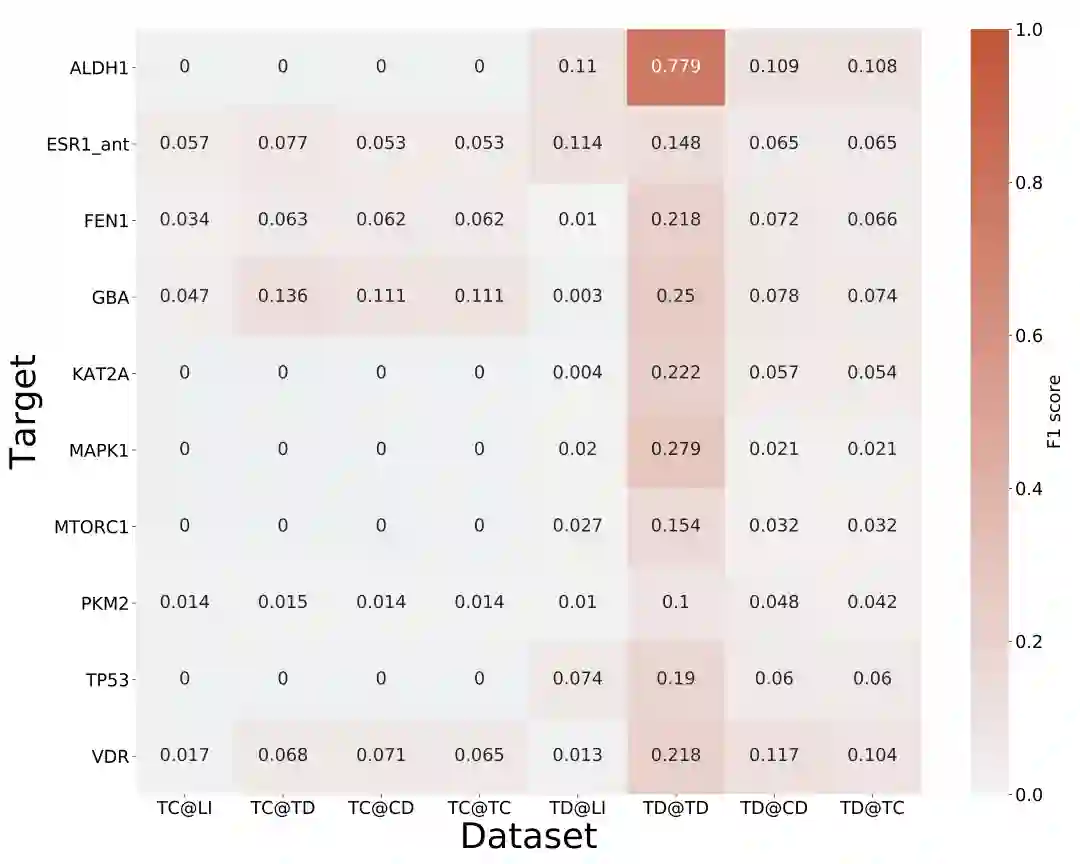Viewport: 1080px width, 864px height.
Task: Select the MTORC1 row label
Action: coord(91,526)
